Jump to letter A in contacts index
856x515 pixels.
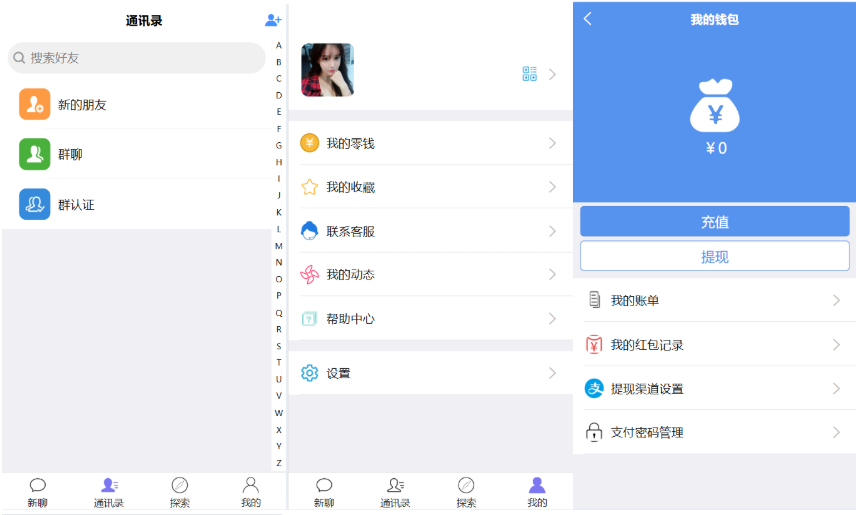[x=278, y=45]
